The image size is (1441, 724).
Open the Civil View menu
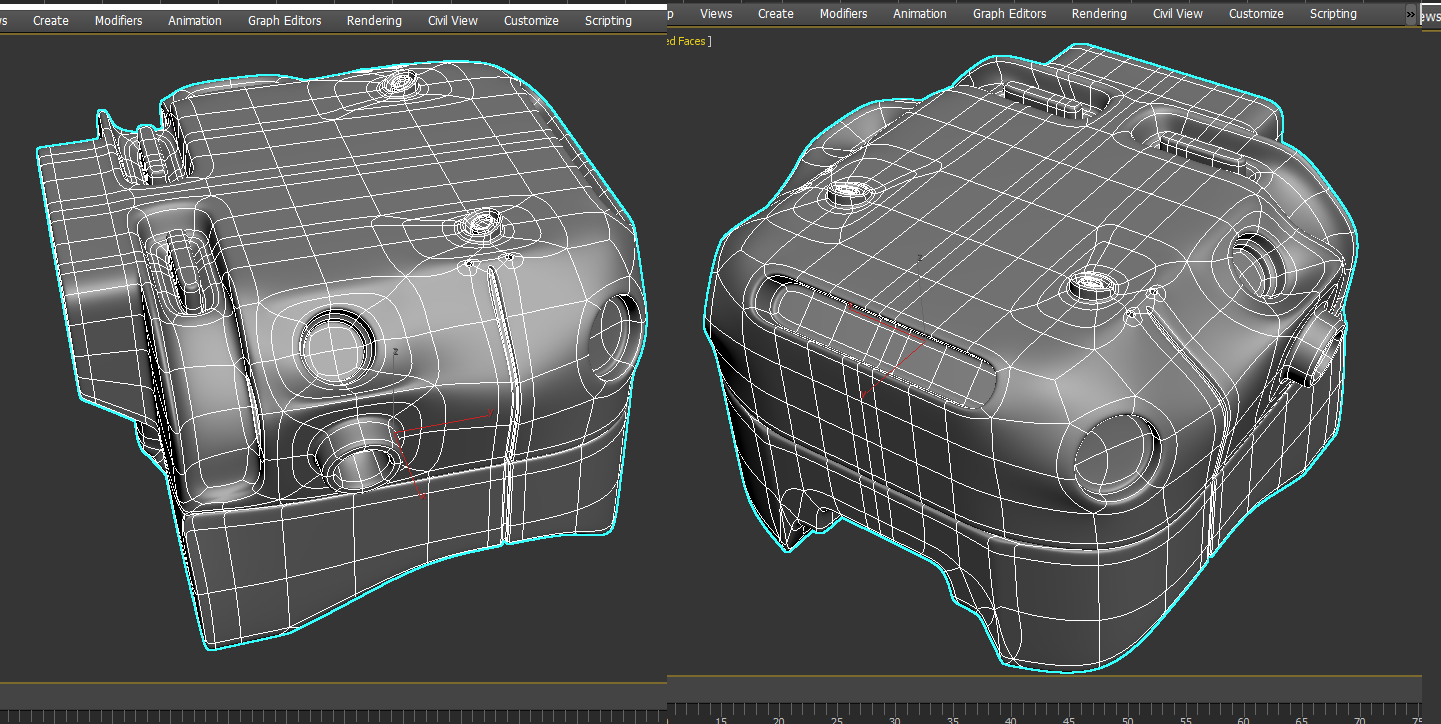pos(452,20)
